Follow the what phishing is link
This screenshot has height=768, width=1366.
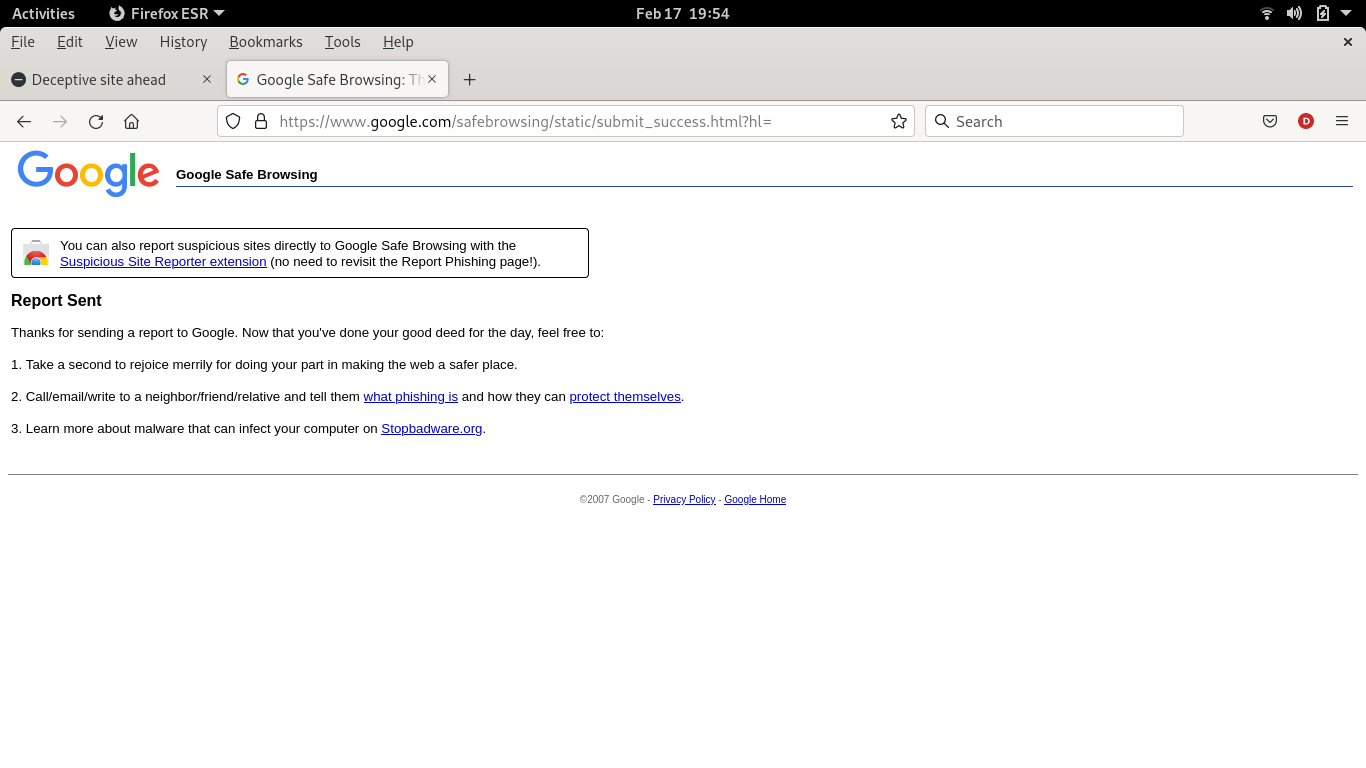click(410, 397)
